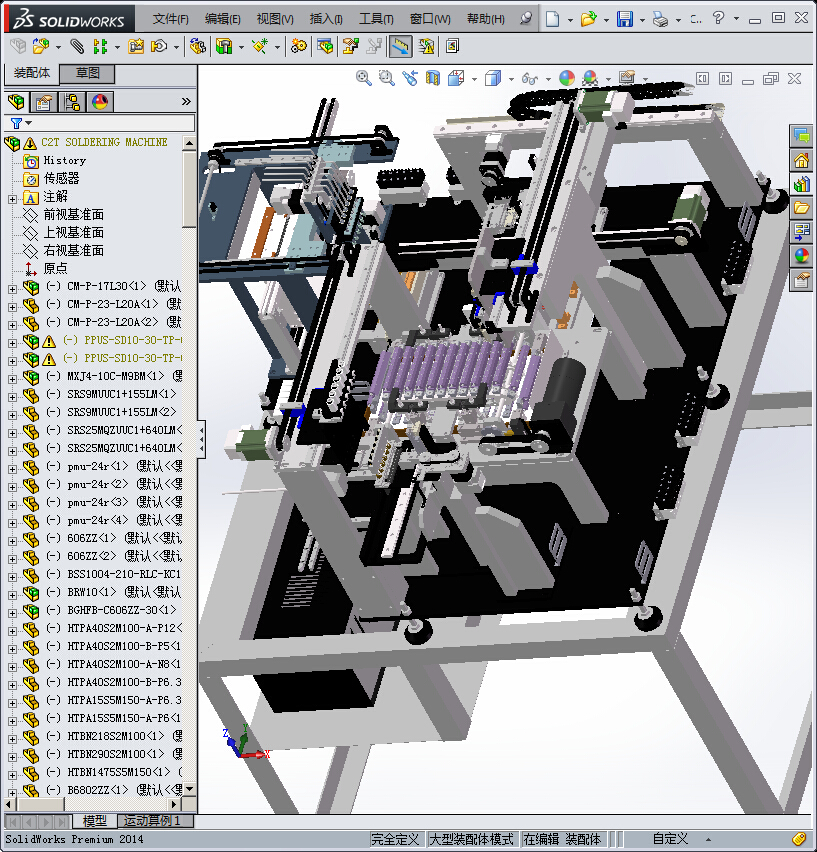This screenshot has width=817, height=852.
Task: Click the Zoom to Area icon
Action: click(x=386, y=78)
